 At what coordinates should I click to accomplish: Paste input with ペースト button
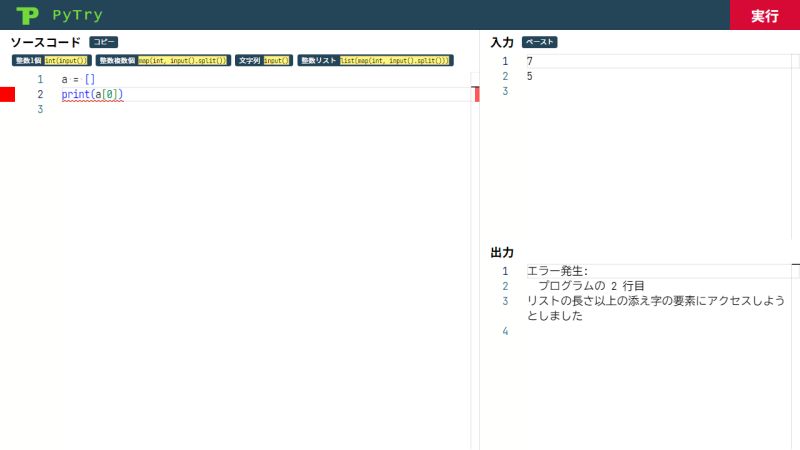coord(539,42)
